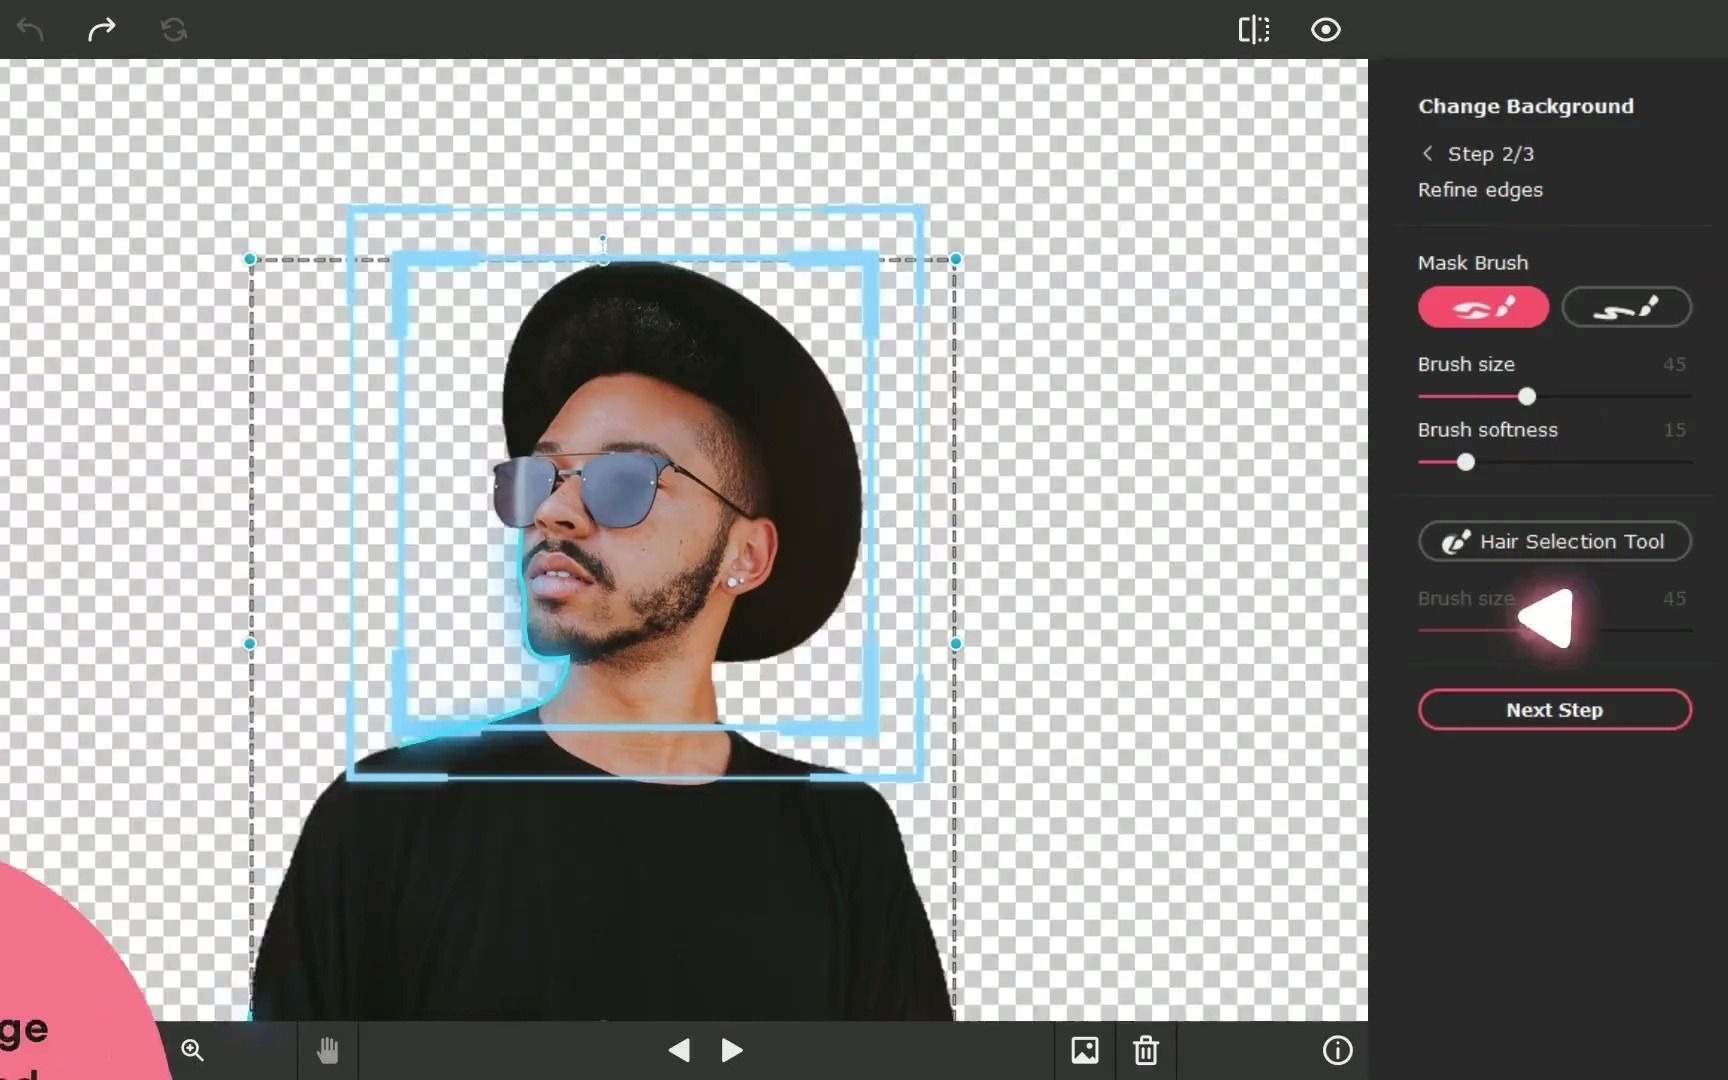This screenshot has width=1728, height=1080.
Task: Click the Step 2/3 text
Action: pos(1490,154)
